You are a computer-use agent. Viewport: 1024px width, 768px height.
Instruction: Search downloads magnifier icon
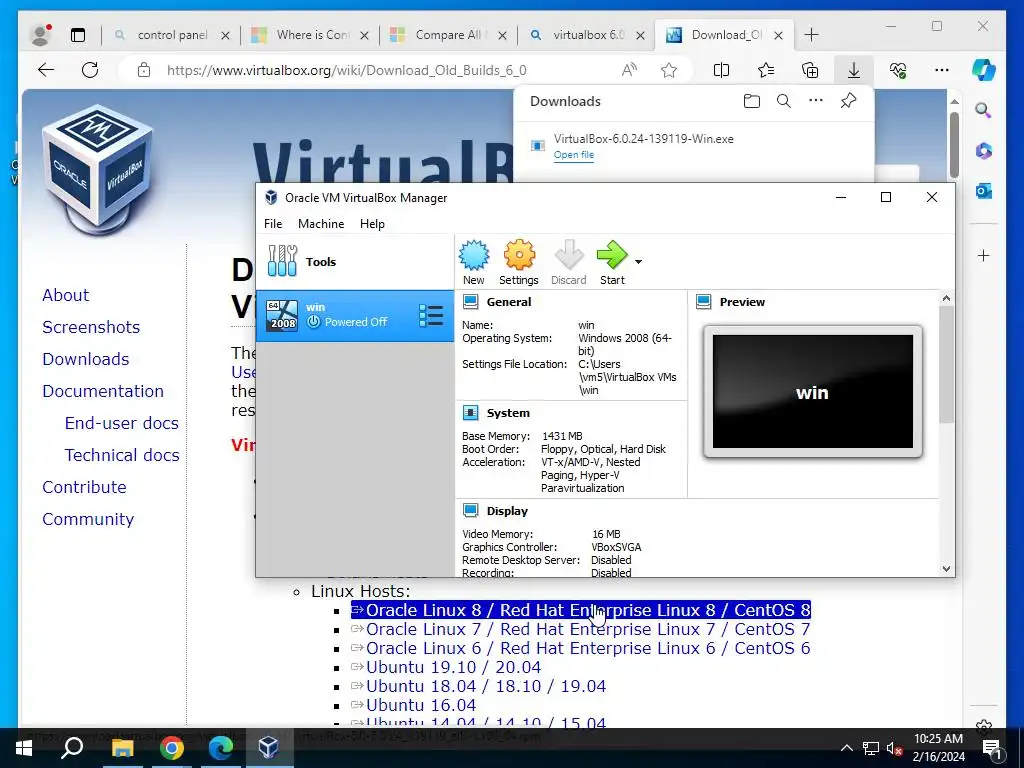(784, 101)
